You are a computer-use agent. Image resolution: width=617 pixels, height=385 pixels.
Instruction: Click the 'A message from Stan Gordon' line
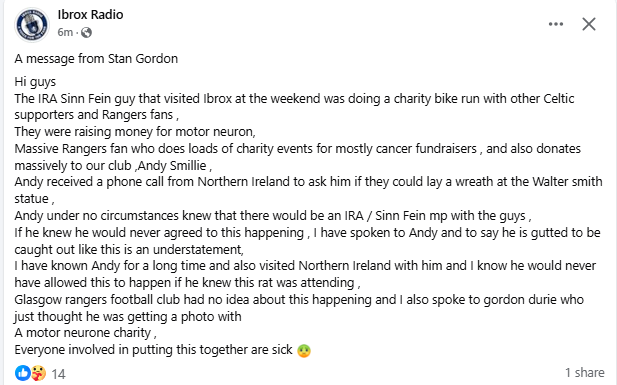pyautogui.click(x=96, y=59)
